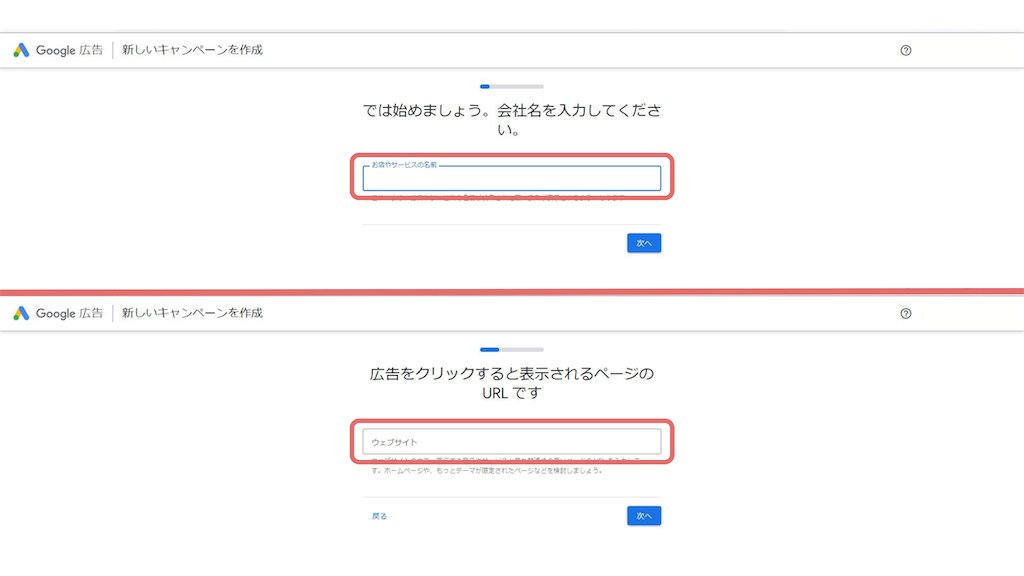Open the help icon in the upper panel header
The height and width of the screenshot is (576, 1024).
(906, 50)
